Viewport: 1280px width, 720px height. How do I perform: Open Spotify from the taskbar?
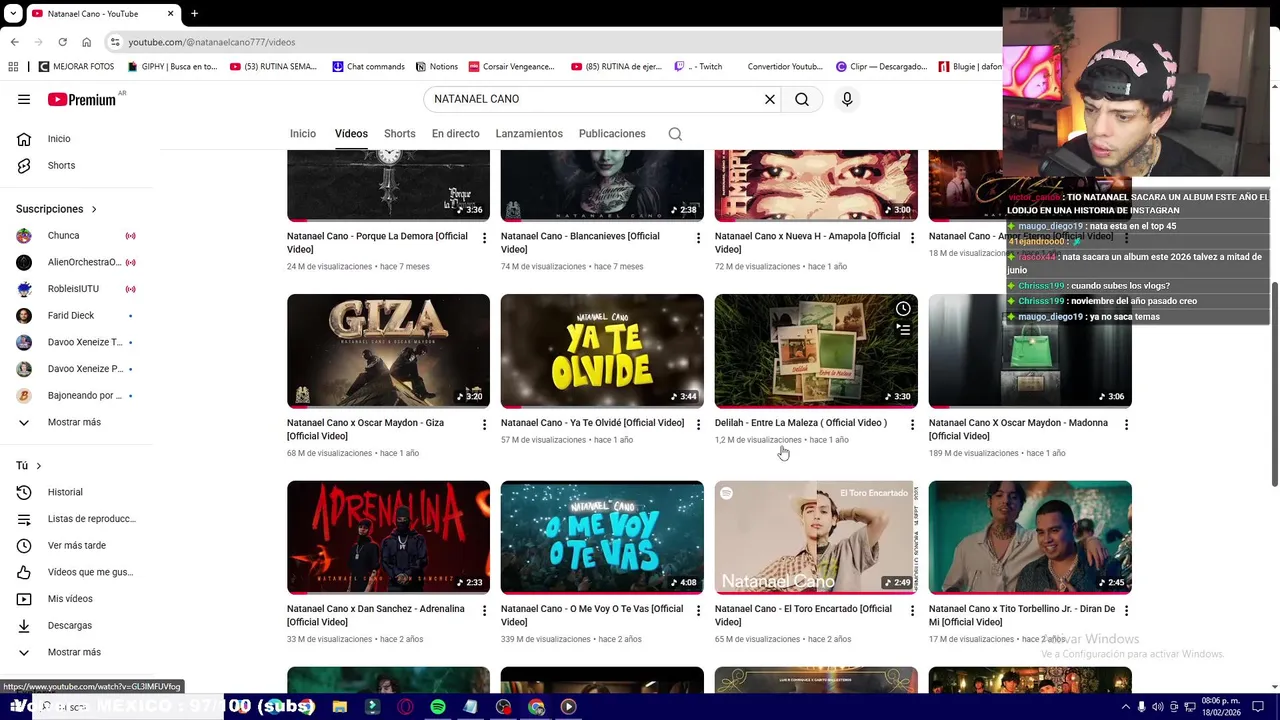coord(438,707)
